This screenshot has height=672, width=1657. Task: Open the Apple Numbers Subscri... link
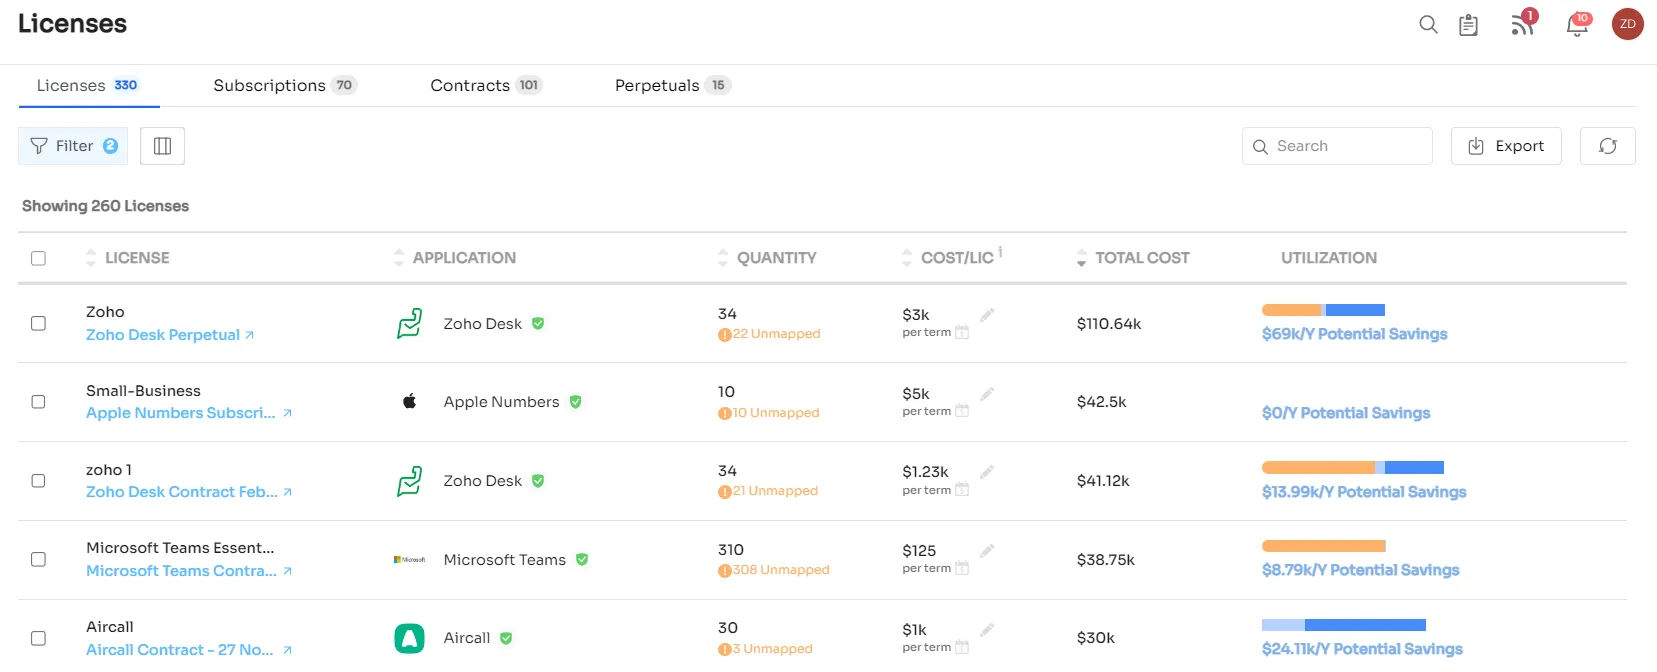coord(188,413)
